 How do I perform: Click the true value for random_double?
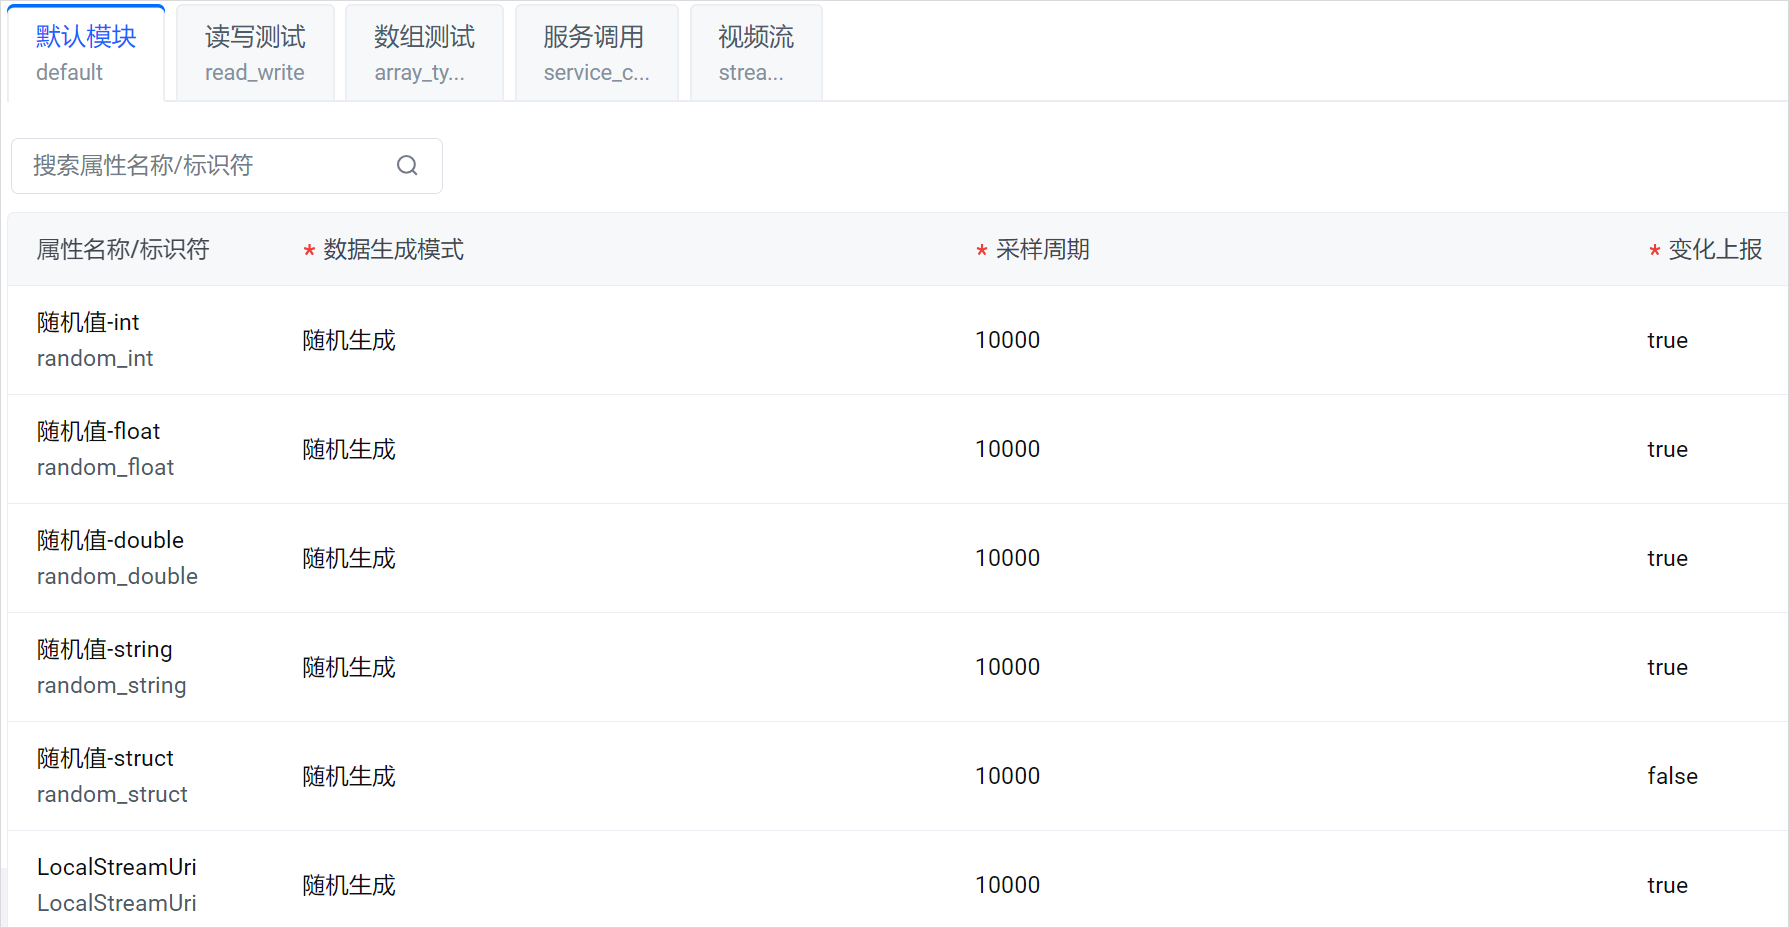1668,558
